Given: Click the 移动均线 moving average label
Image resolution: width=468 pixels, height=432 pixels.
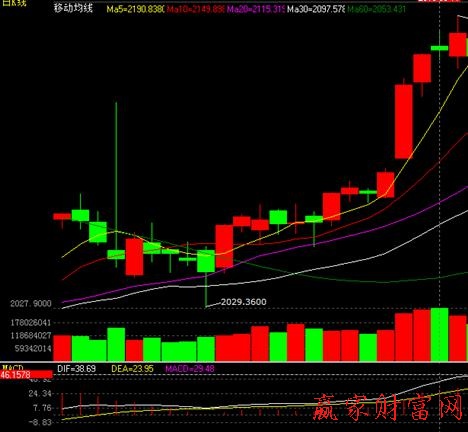Looking at the screenshot, I should click(74, 8).
